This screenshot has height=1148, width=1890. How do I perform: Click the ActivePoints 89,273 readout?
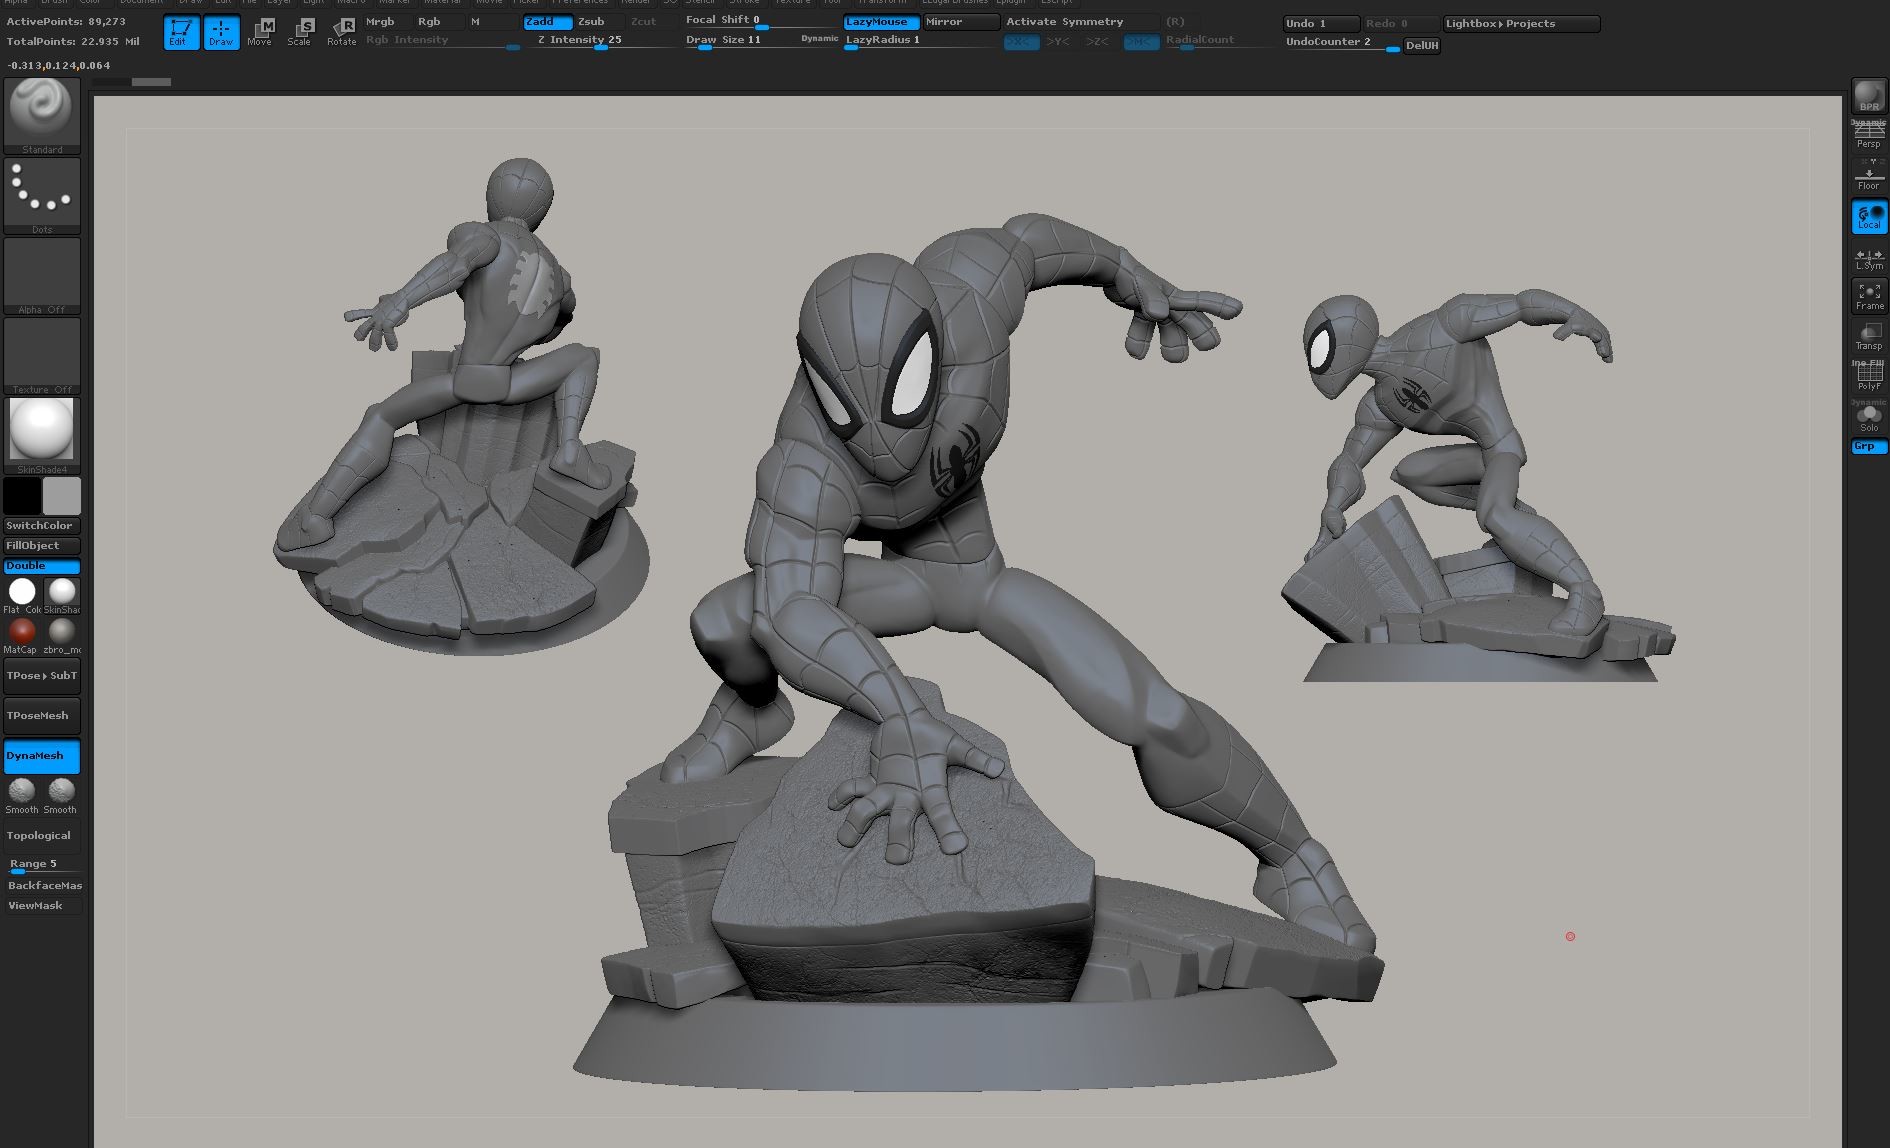coord(66,21)
